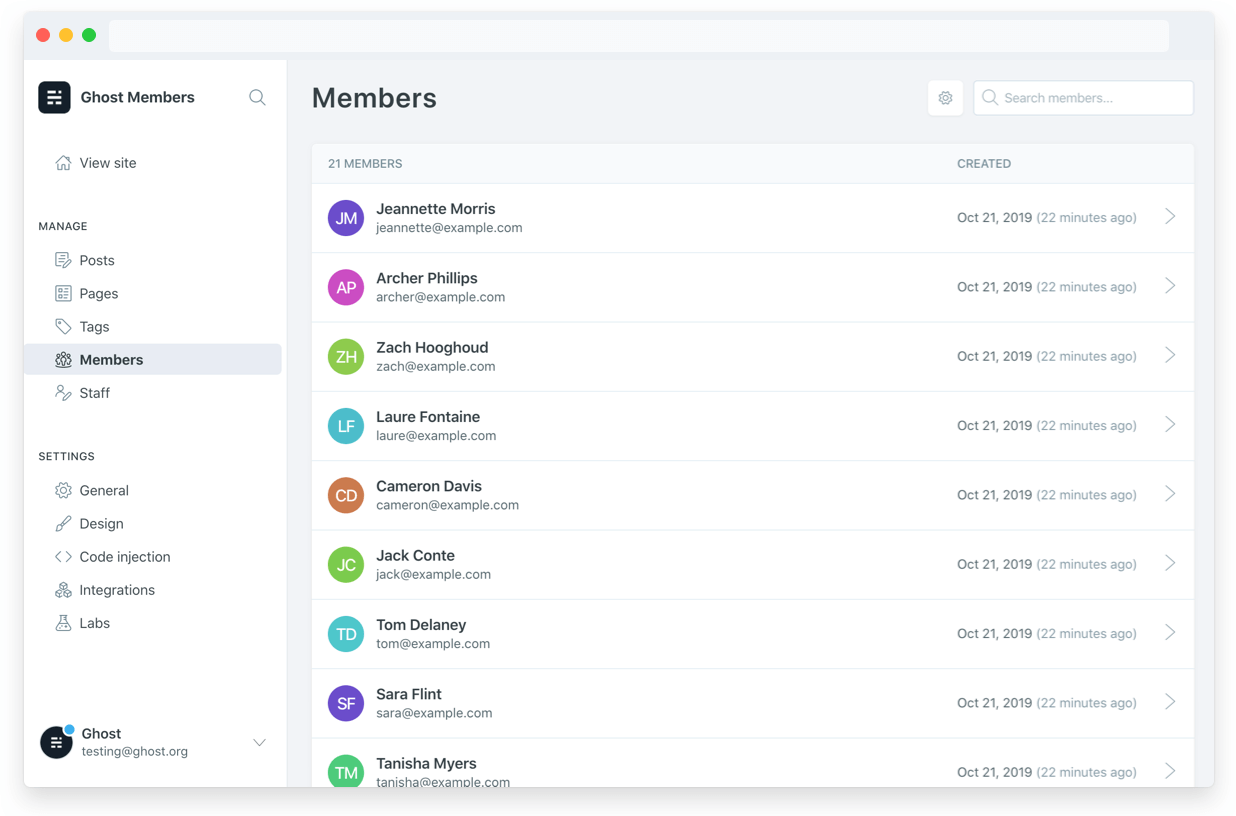Open Code injection settings

click(122, 556)
